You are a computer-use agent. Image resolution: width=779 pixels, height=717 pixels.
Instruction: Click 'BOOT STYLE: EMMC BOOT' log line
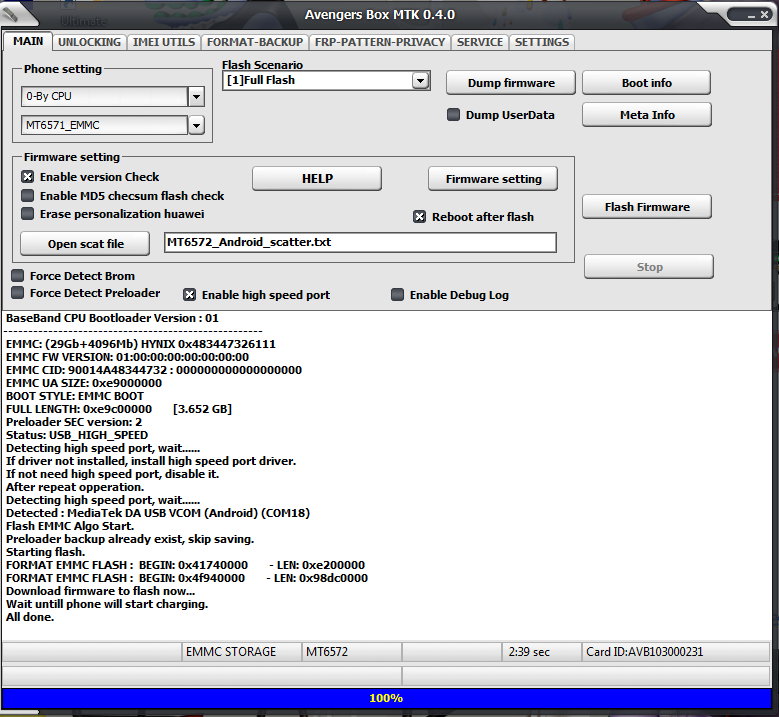pyautogui.click(x=75, y=396)
